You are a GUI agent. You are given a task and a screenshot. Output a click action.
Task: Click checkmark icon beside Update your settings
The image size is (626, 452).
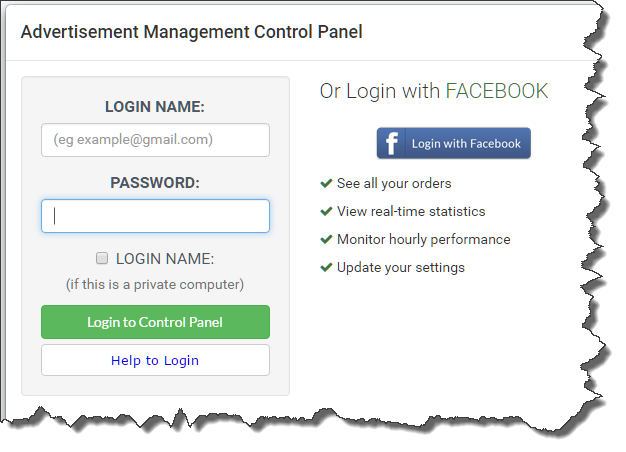coord(326,267)
